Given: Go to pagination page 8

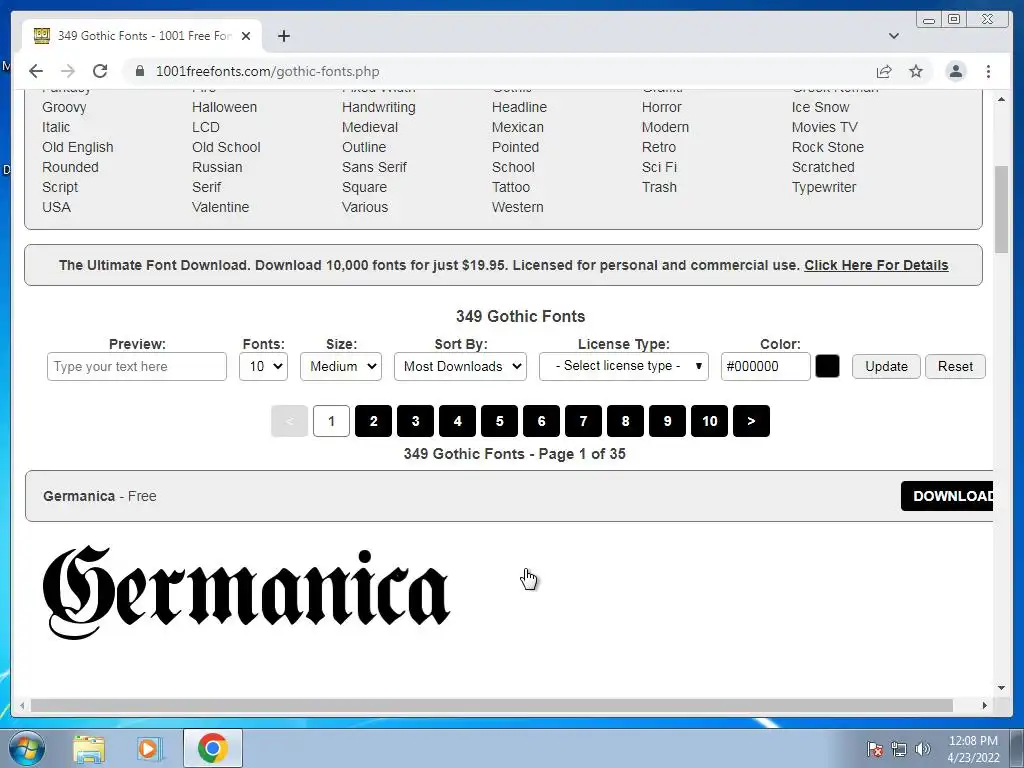Looking at the screenshot, I should (626, 421).
